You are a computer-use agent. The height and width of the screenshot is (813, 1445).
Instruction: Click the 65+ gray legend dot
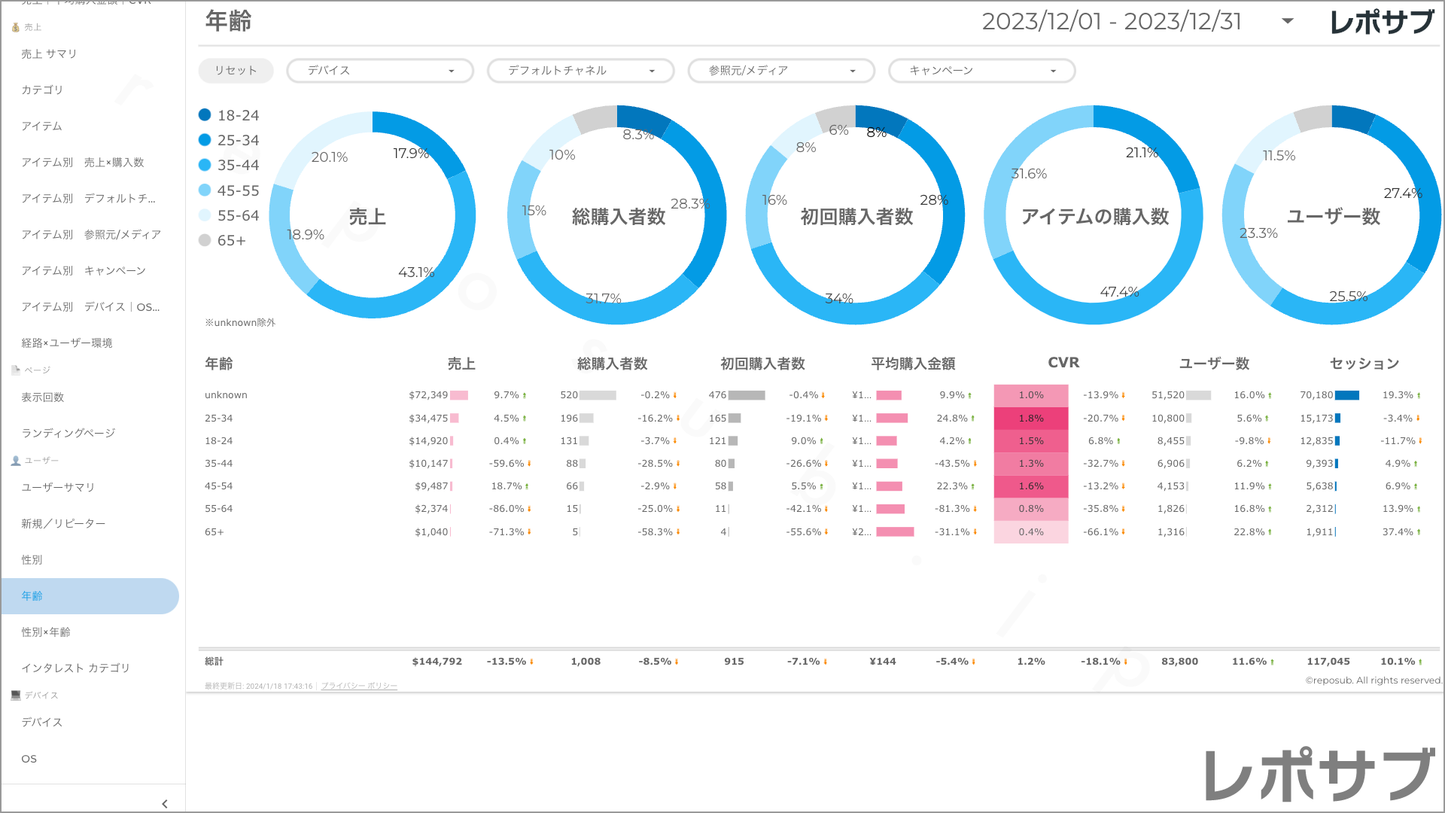tap(205, 241)
